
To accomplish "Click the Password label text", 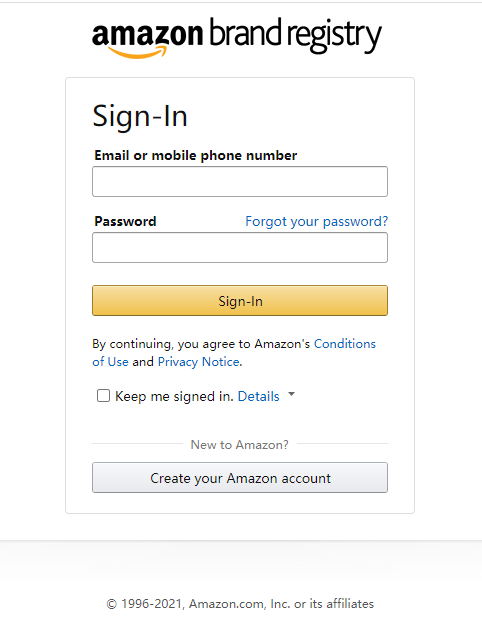I will tap(125, 221).
